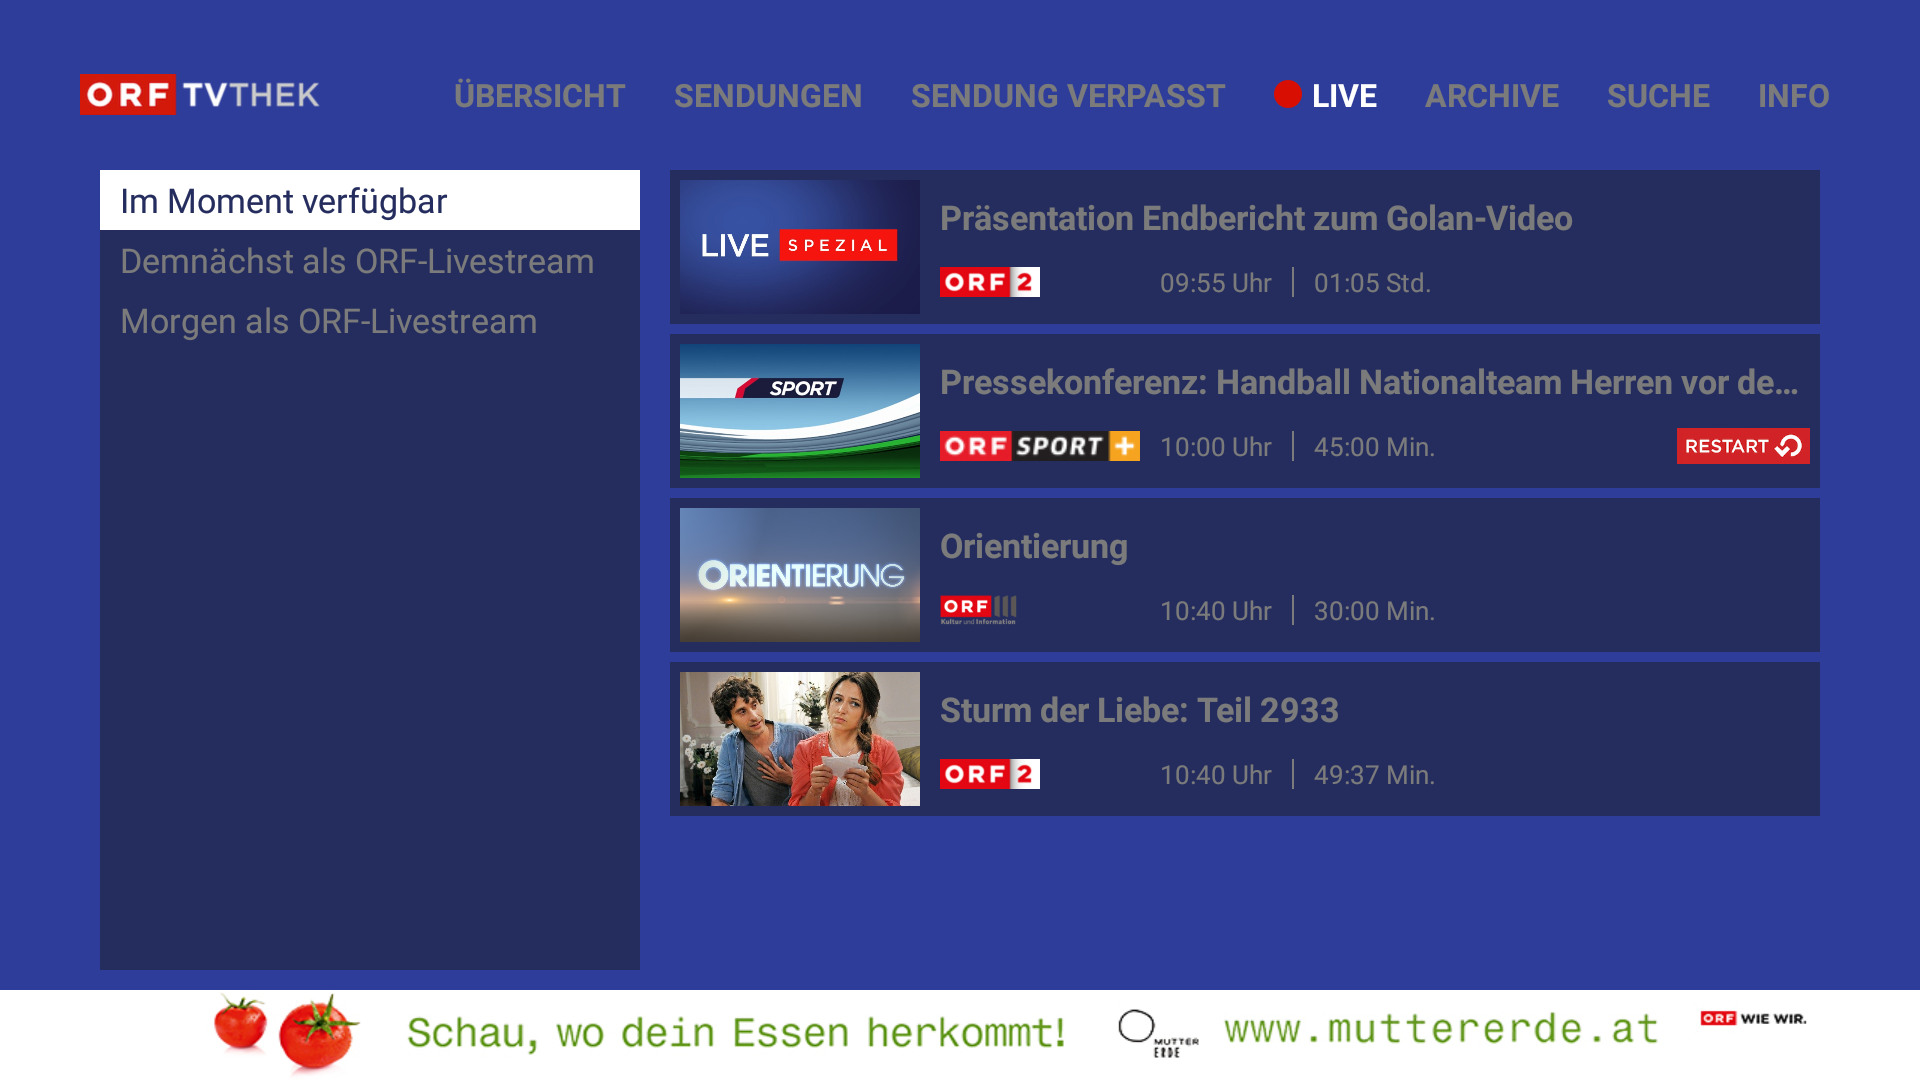The image size is (1920, 1080).
Task: Switch to the SUCHE tab
Action: point(1658,96)
